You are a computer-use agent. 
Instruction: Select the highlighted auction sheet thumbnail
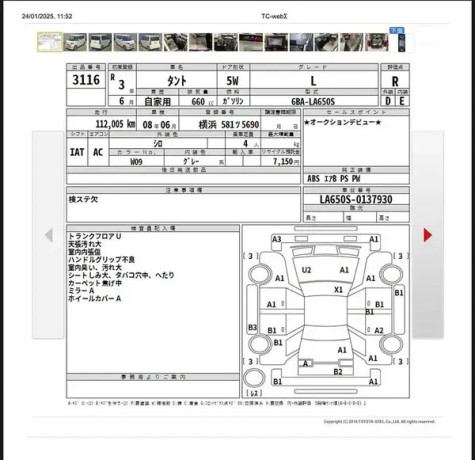point(50,42)
